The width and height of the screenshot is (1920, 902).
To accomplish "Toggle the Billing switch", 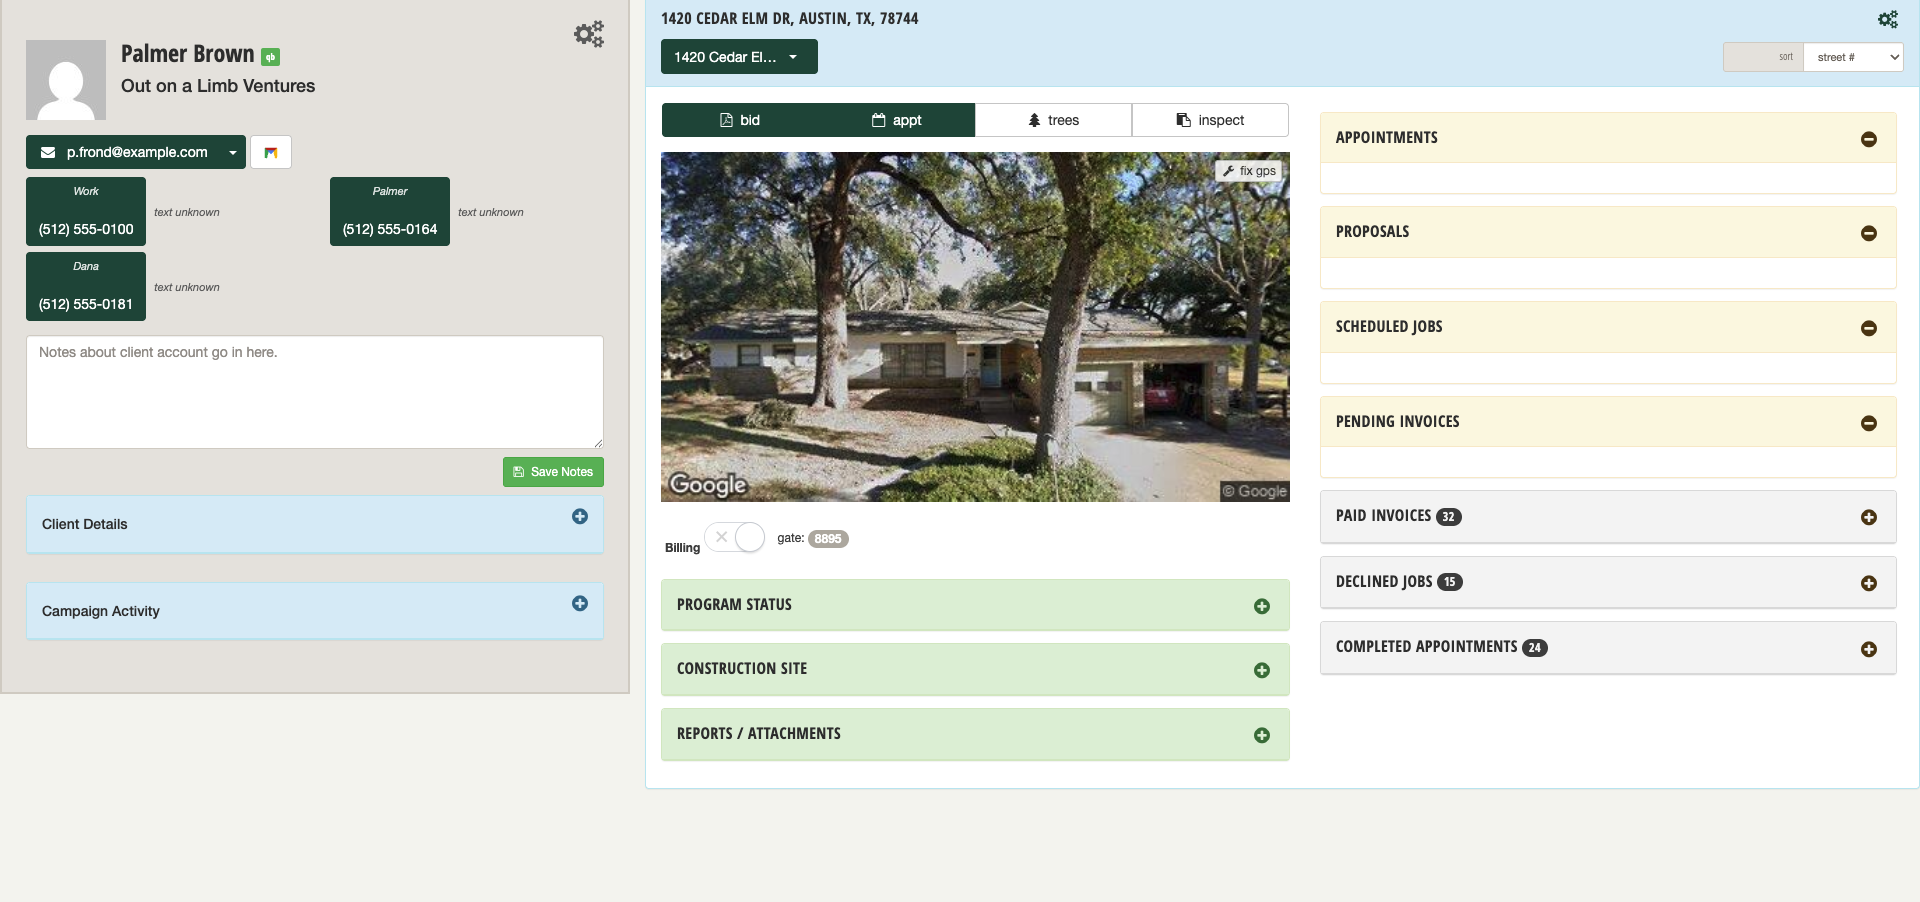I will [734, 537].
